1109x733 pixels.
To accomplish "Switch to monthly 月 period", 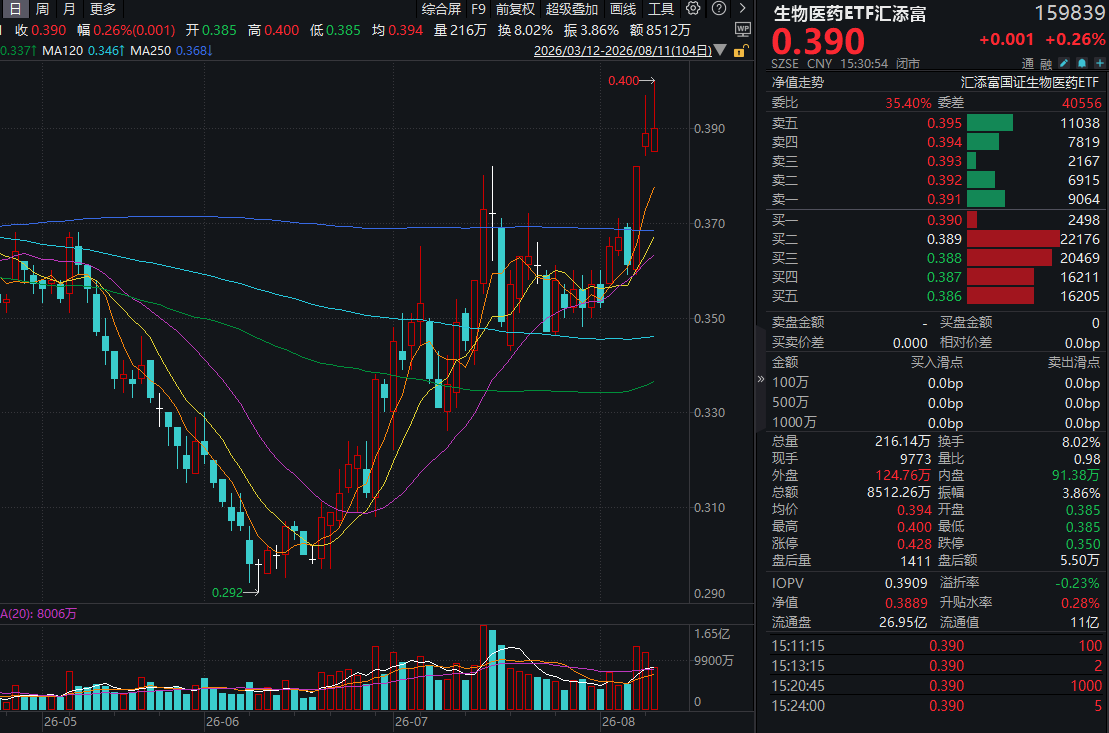I will click(x=69, y=9).
